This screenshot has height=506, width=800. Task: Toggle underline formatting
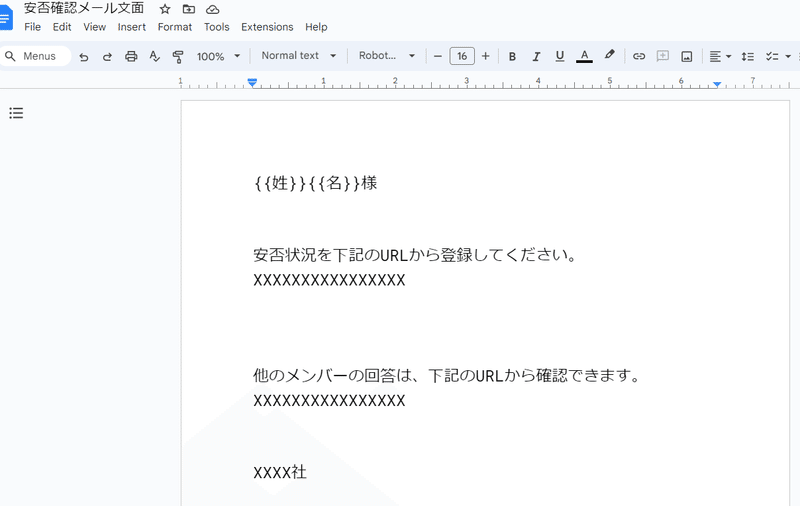coord(560,56)
